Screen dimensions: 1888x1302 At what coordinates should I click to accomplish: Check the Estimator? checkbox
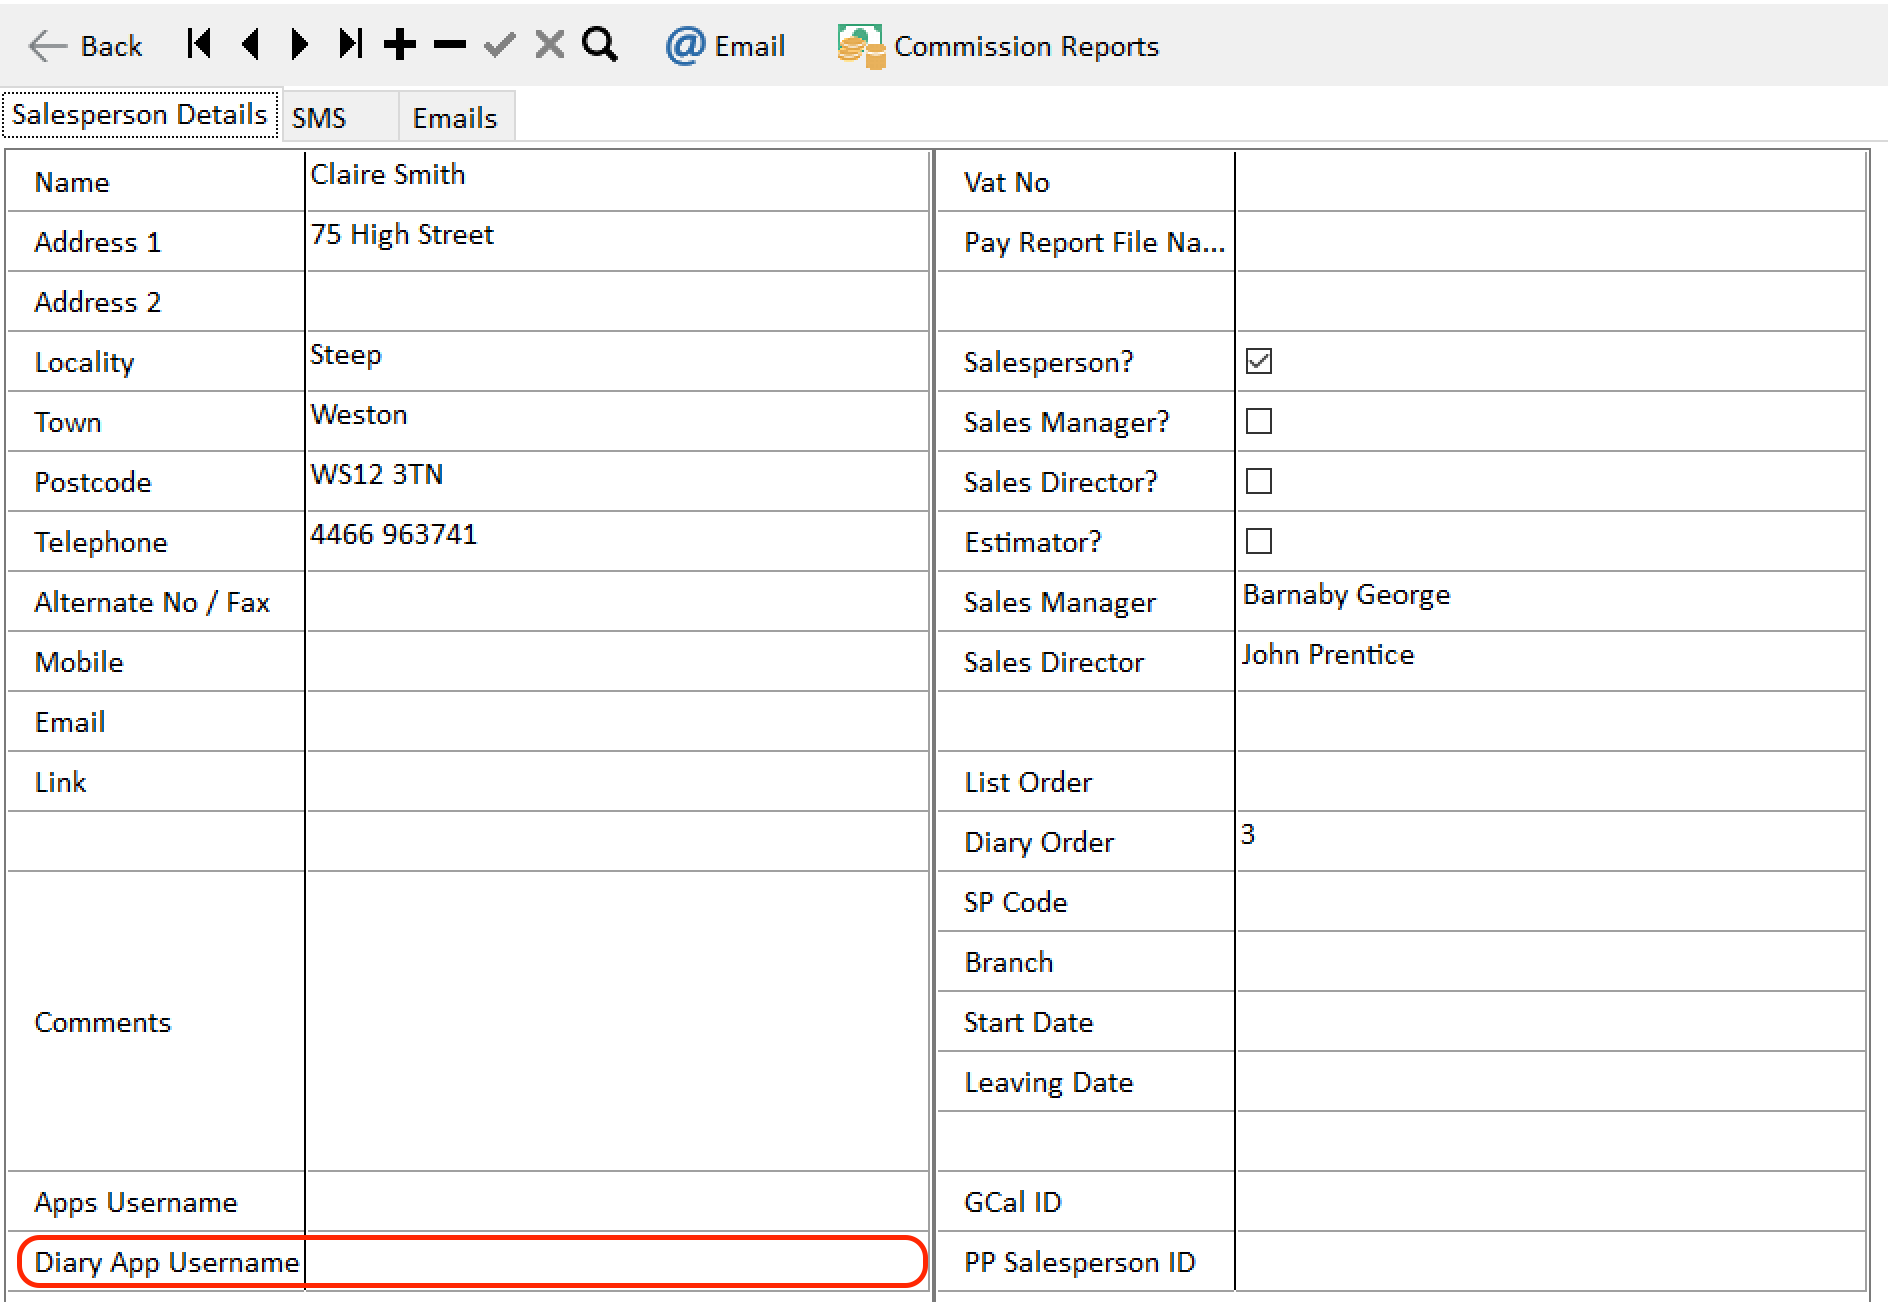(1259, 541)
